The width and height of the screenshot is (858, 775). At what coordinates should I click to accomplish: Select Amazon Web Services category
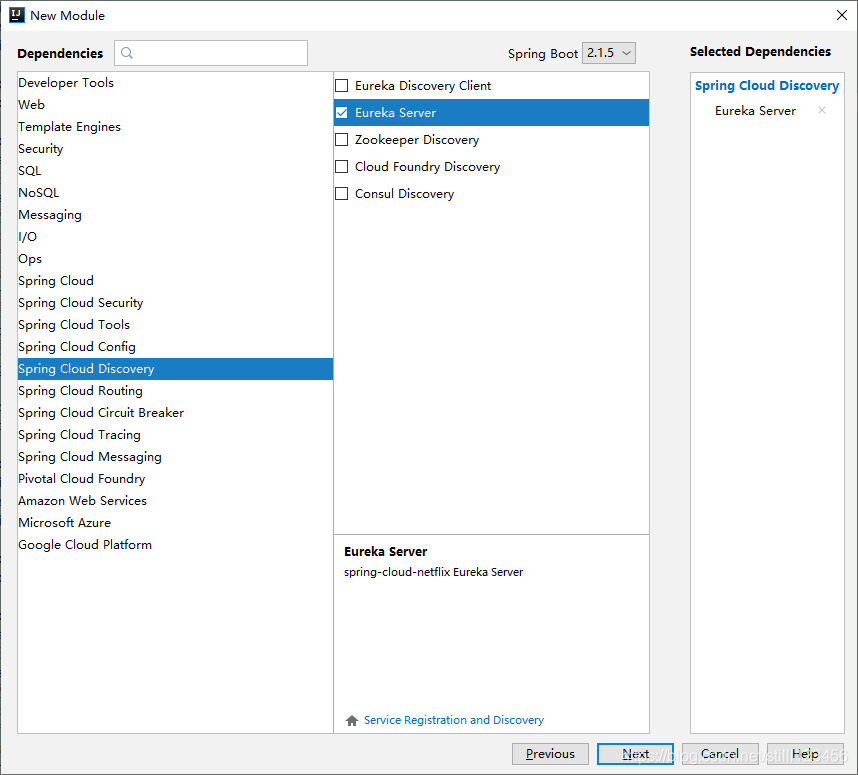point(175,501)
